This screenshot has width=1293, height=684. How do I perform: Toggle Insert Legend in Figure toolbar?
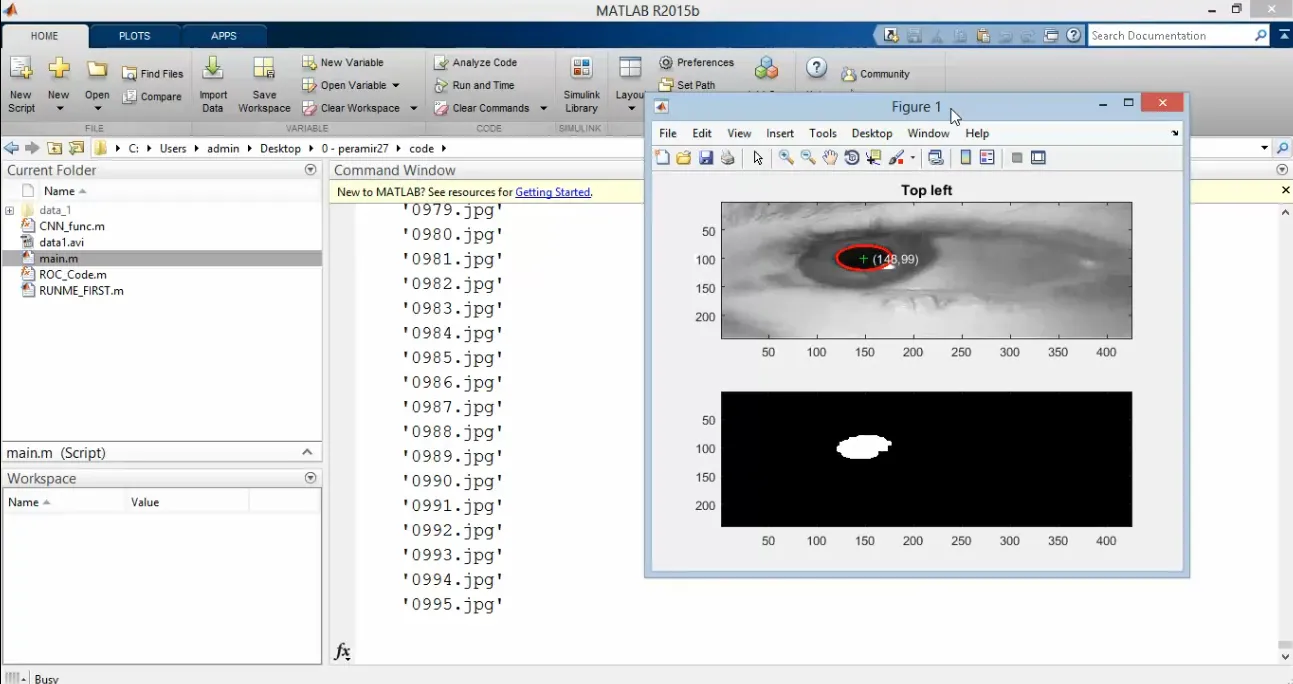(x=987, y=158)
